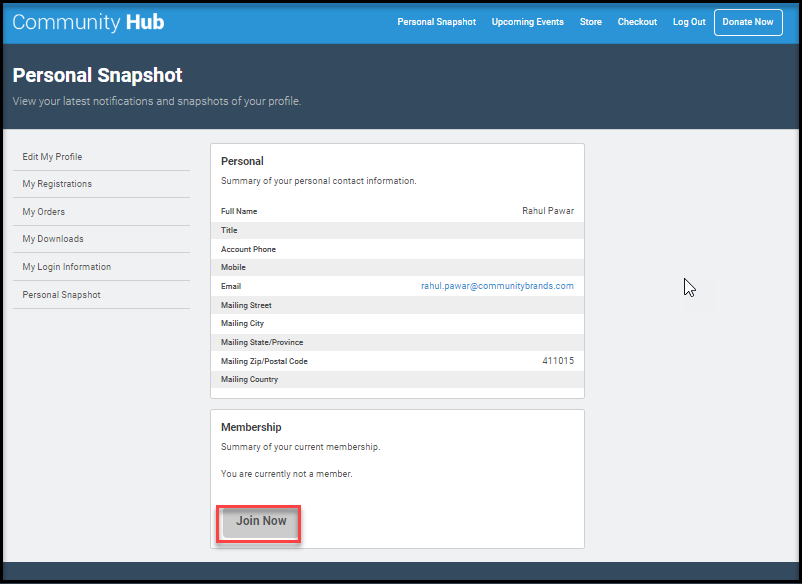The image size is (802, 584).
Task: Navigate to Checkout
Action: (x=637, y=22)
